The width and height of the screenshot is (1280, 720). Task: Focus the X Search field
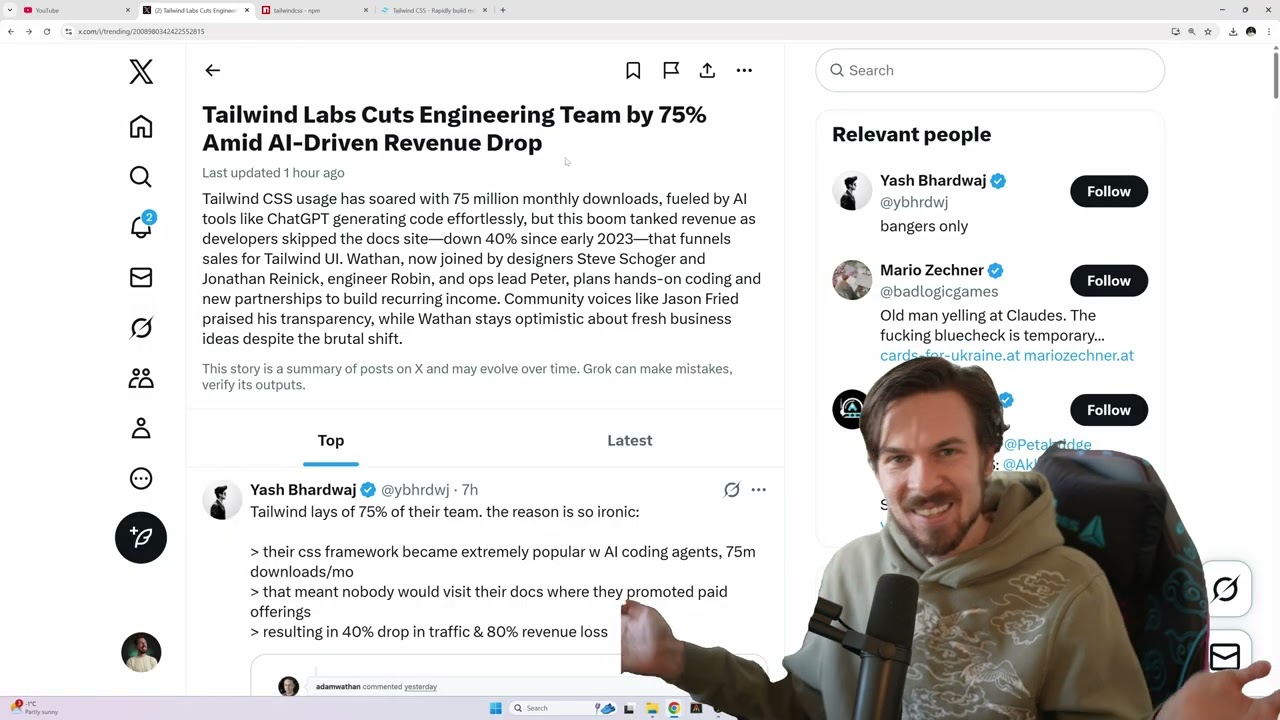pyautogui.click(x=990, y=70)
